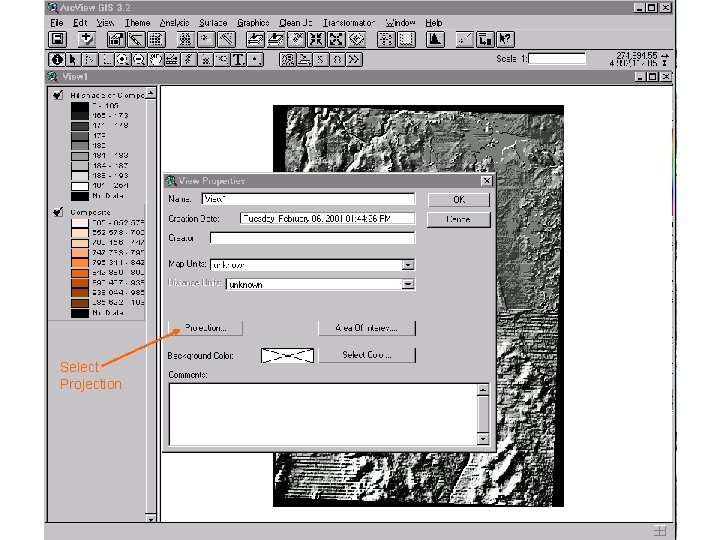Click the white hillshade legend swatch
Viewport: 720px width, 540px height.
79,186
